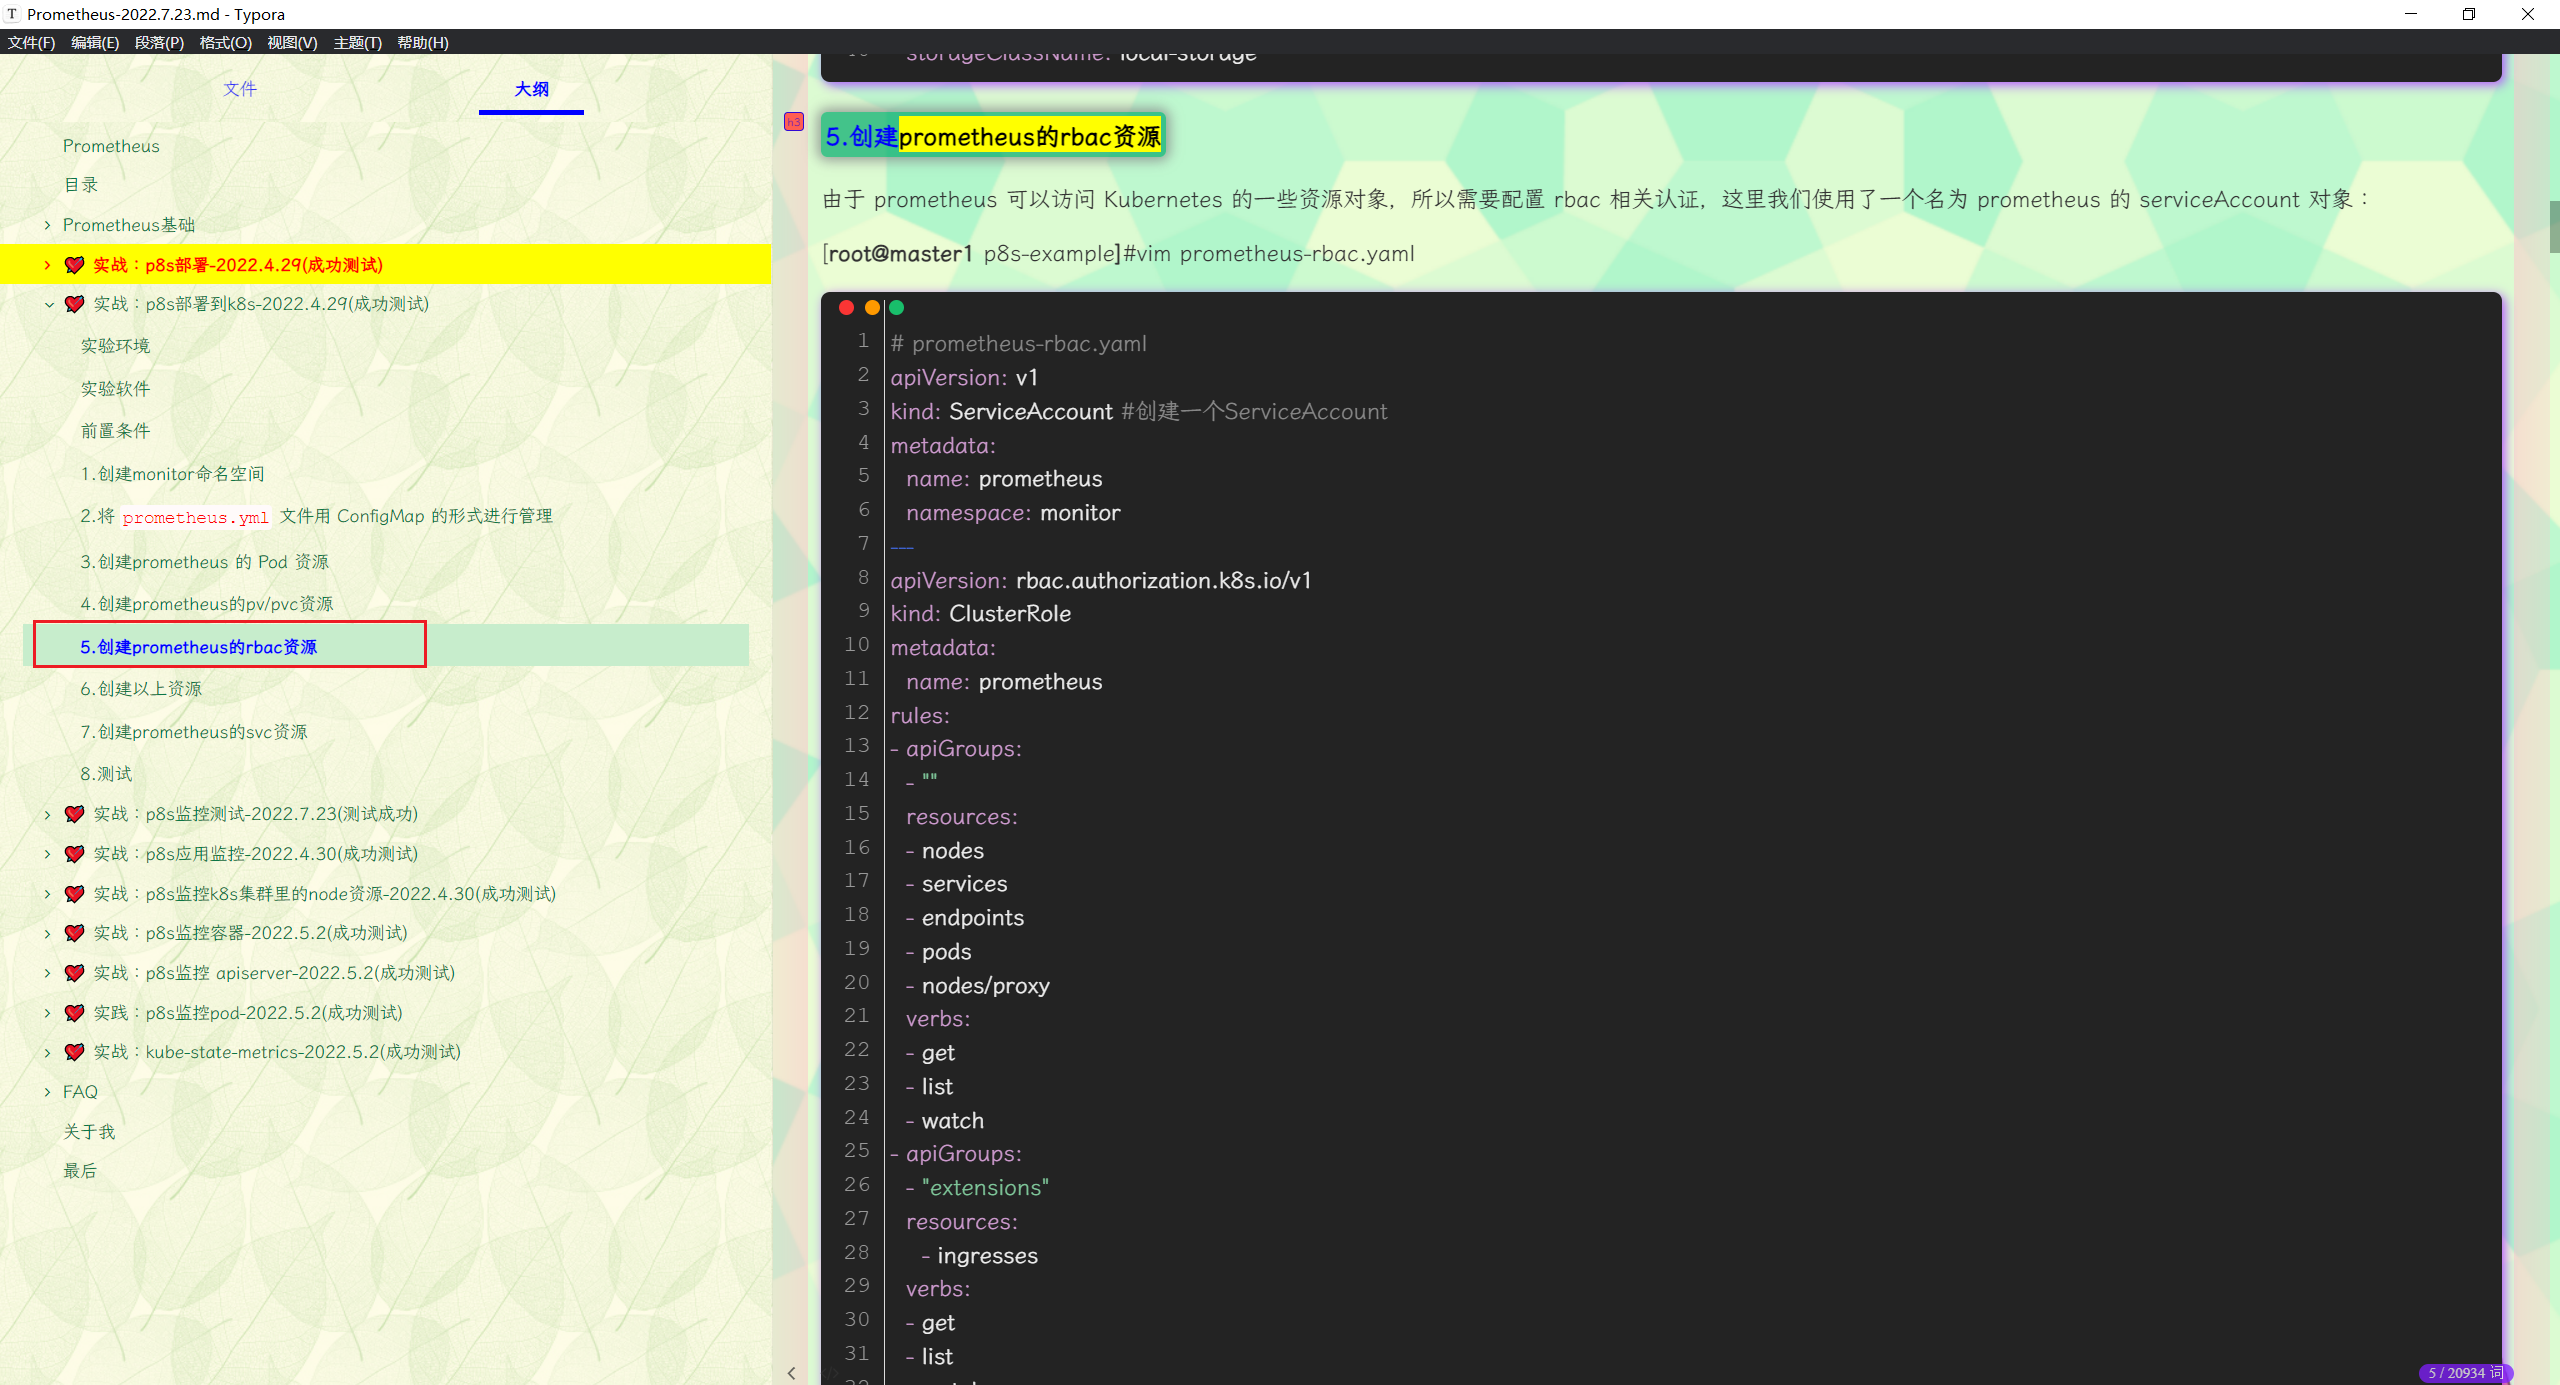Image resolution: width=2560 pixels, height=1385 pixels.
Task: Click the editor vertical scrollbar thumb
Action: 2553,226
